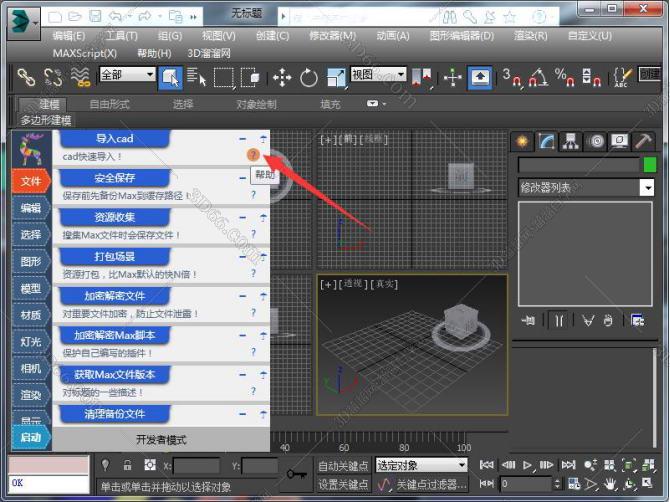Click the 导入cad button
The width and height of the screenshot is (670, 502).
114,138
